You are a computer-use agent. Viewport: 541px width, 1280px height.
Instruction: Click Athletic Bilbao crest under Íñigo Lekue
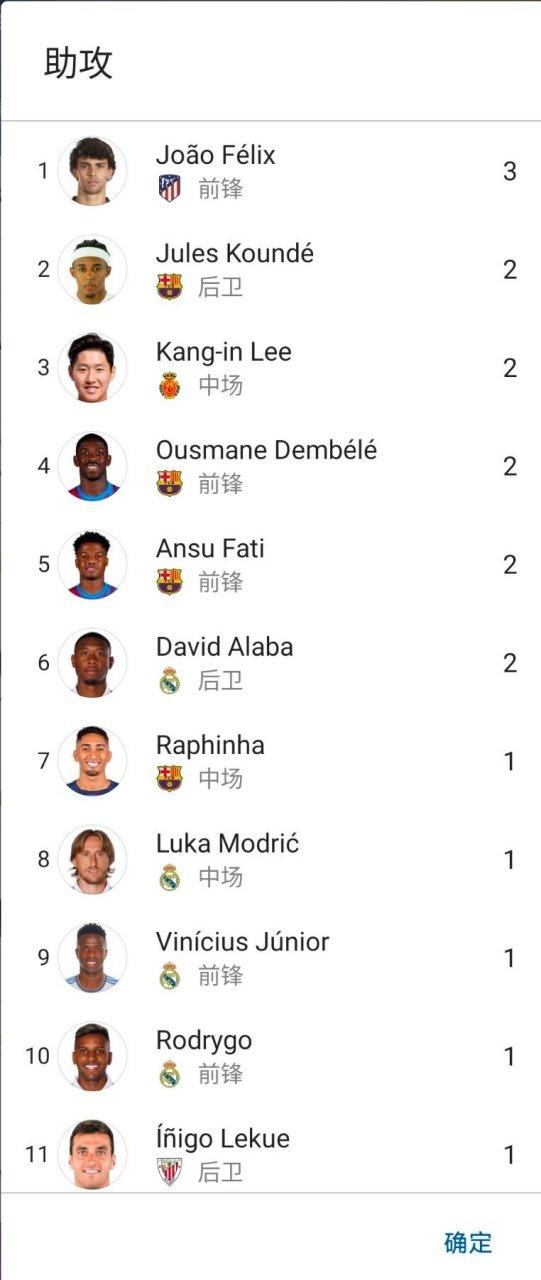point(170,1172)
